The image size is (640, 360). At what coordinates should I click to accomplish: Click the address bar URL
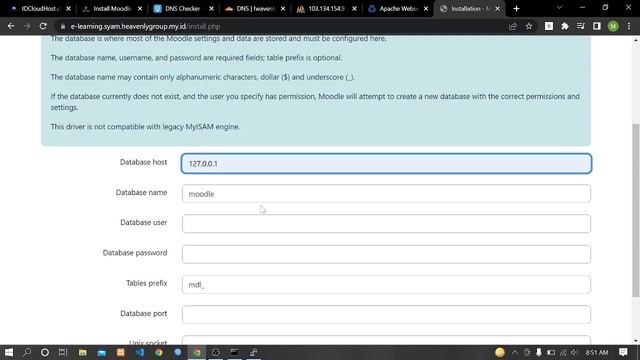pos(145,26)
